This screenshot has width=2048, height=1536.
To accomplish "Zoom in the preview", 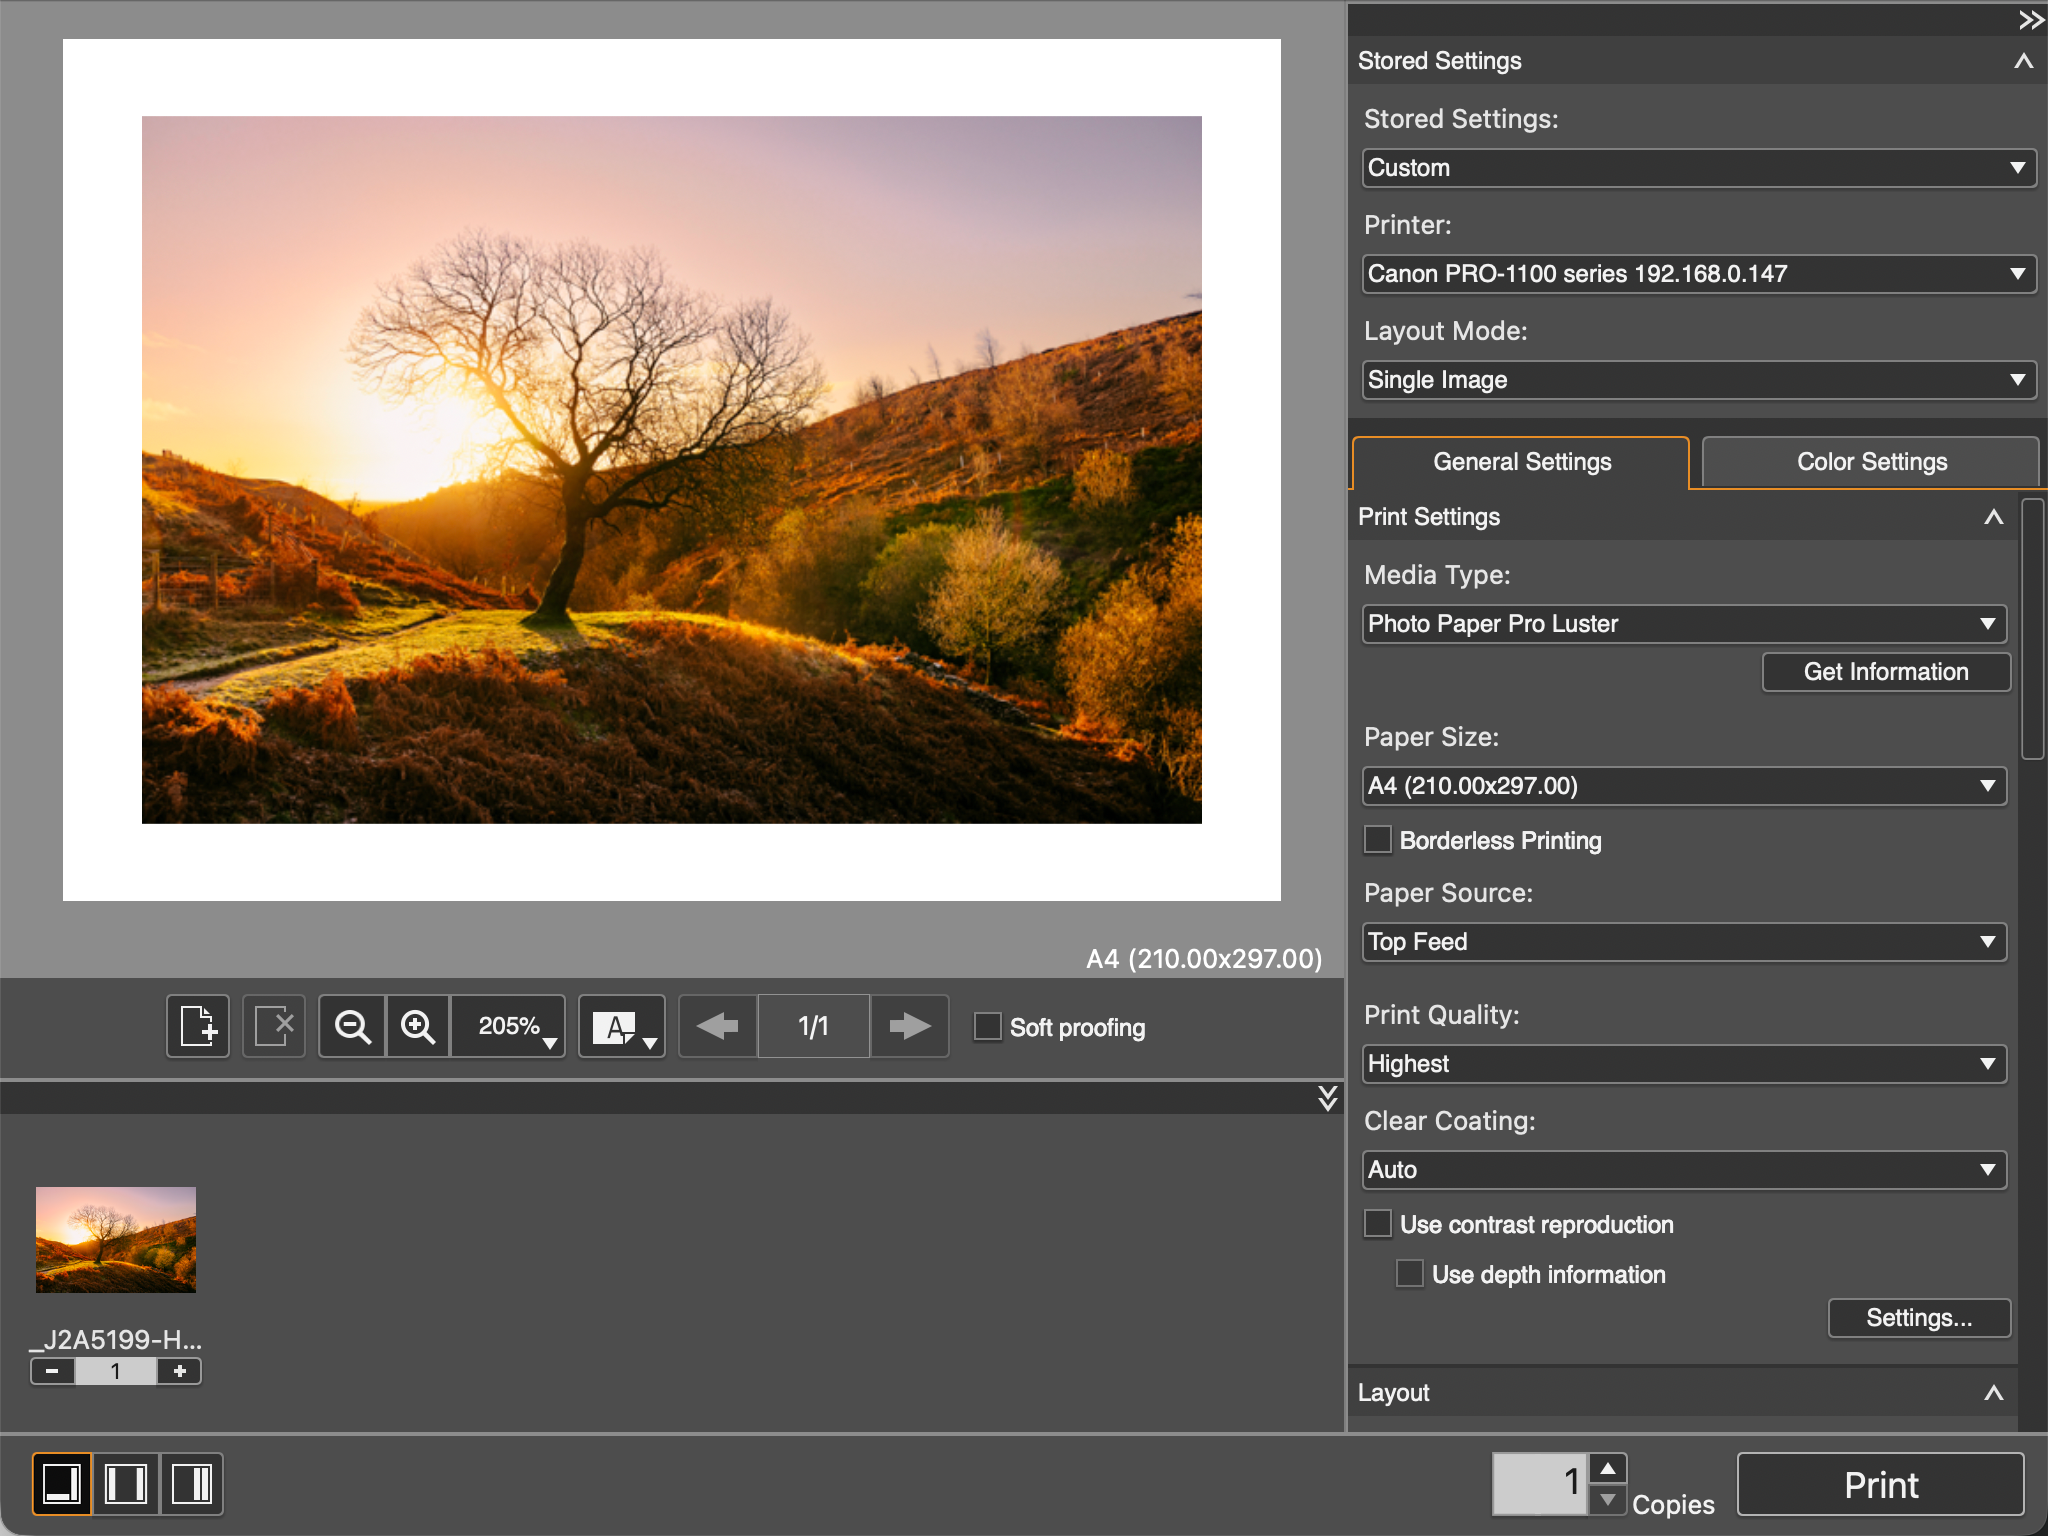I will [x=418, y=1026].
